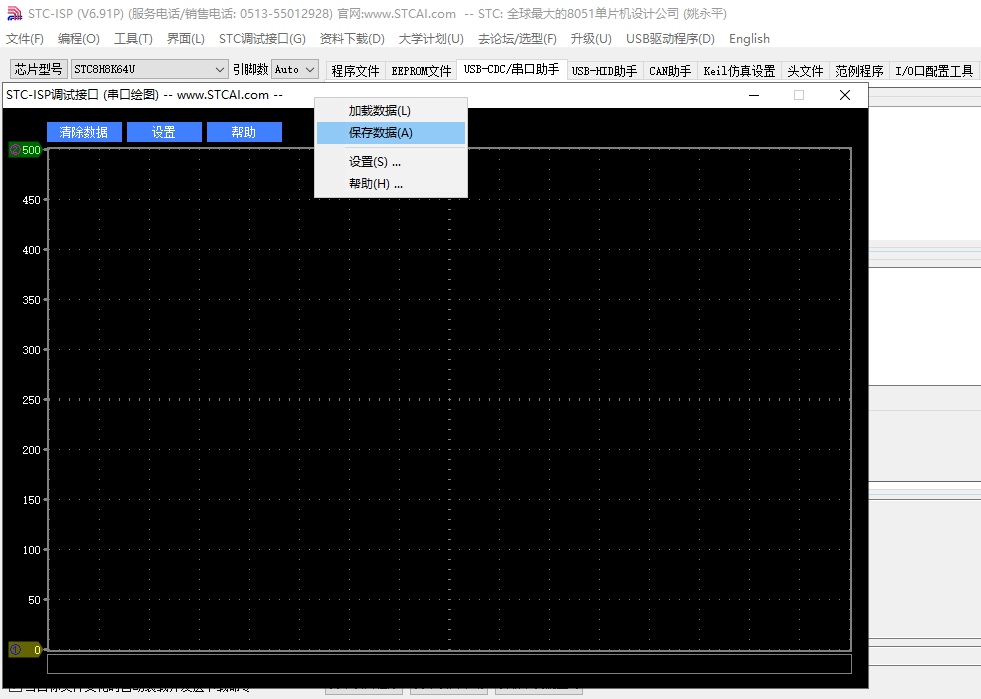Close the STC-ISP调试接口 serial plot window
Viewport: 981px width, 699px height.
pyautogui.click(x=844, y=95)
